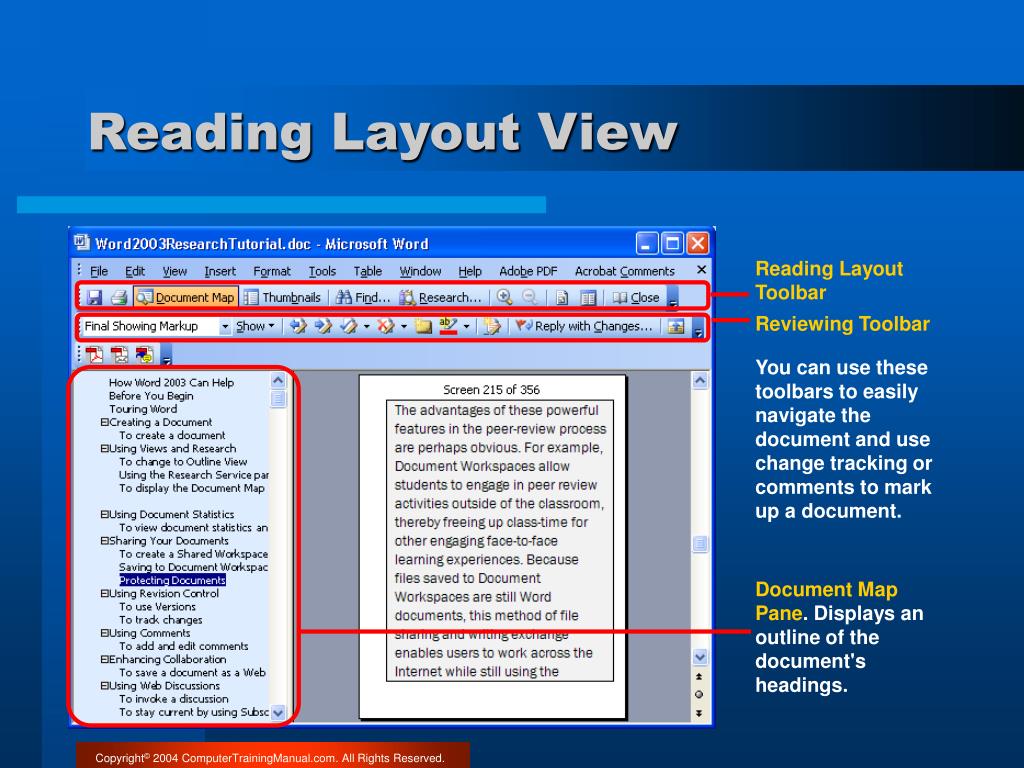Select Protecting Documents in Document Map
Image resolution: width=1024 pixels, height=768 pixels.
tap(172, 581)
